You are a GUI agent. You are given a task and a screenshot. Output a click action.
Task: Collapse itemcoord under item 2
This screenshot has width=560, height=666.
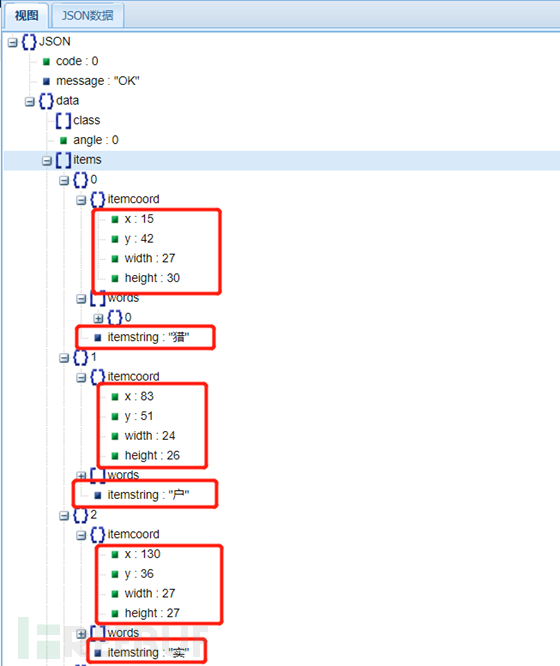(x=81, y=535)
